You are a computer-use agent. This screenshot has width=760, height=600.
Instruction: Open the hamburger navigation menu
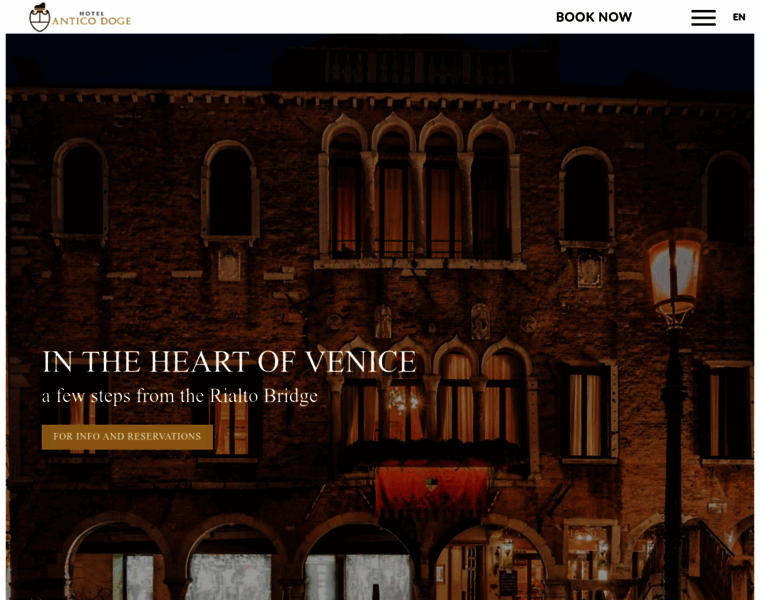[x=703, y=17]
